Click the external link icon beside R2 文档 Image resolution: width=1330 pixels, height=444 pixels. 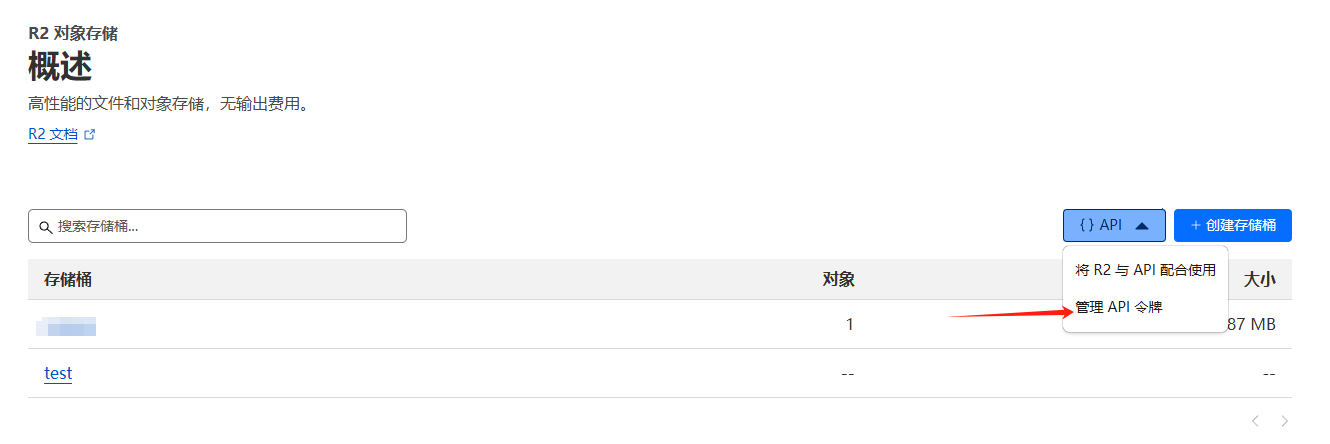click(90, 134)
